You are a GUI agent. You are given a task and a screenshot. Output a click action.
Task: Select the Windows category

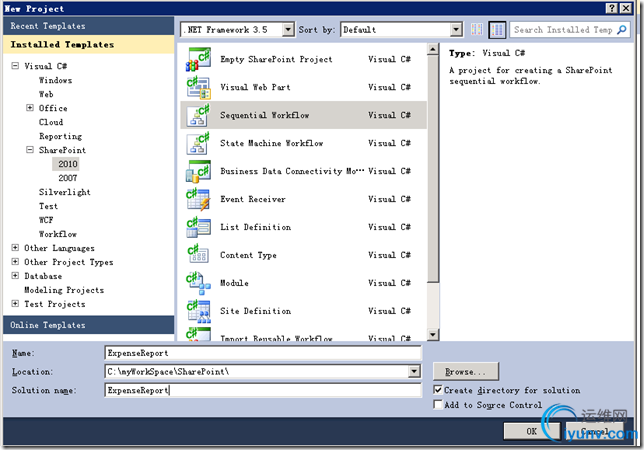(x=55, y=80)
